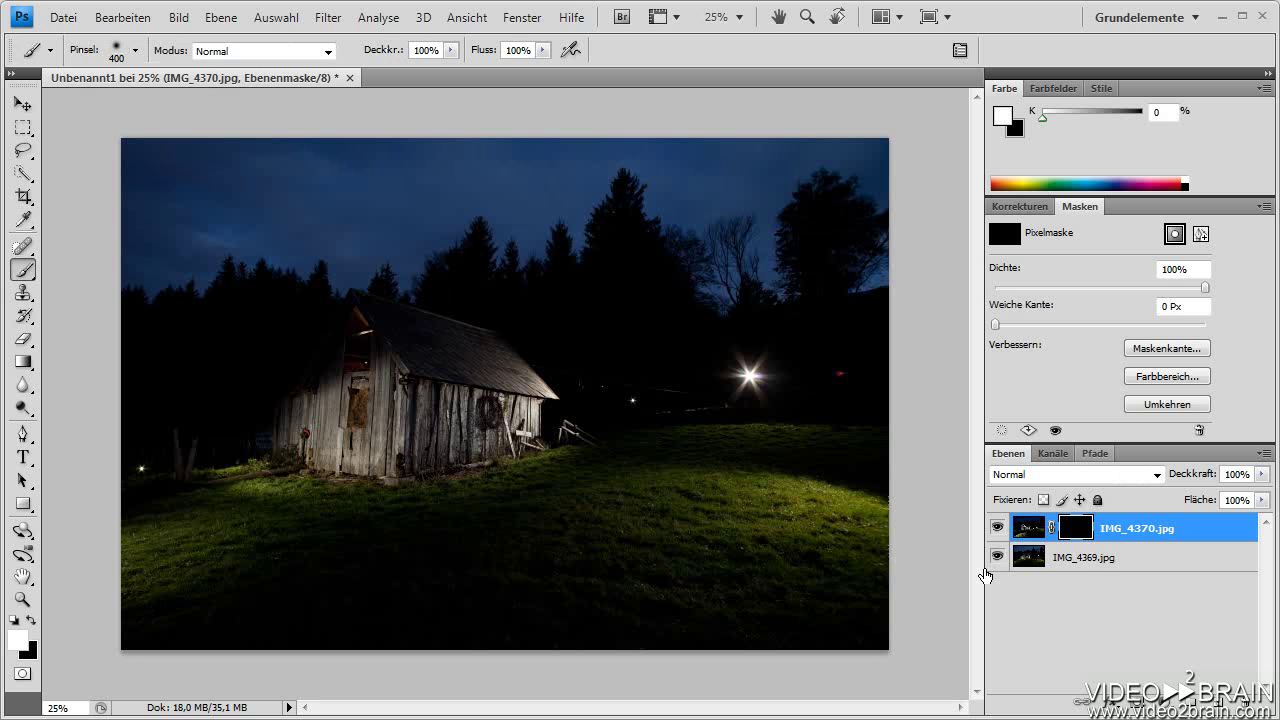Toggle airbrush mode in options bar
This screenshot has height=720, width=1280.
(x=570, y=50)
